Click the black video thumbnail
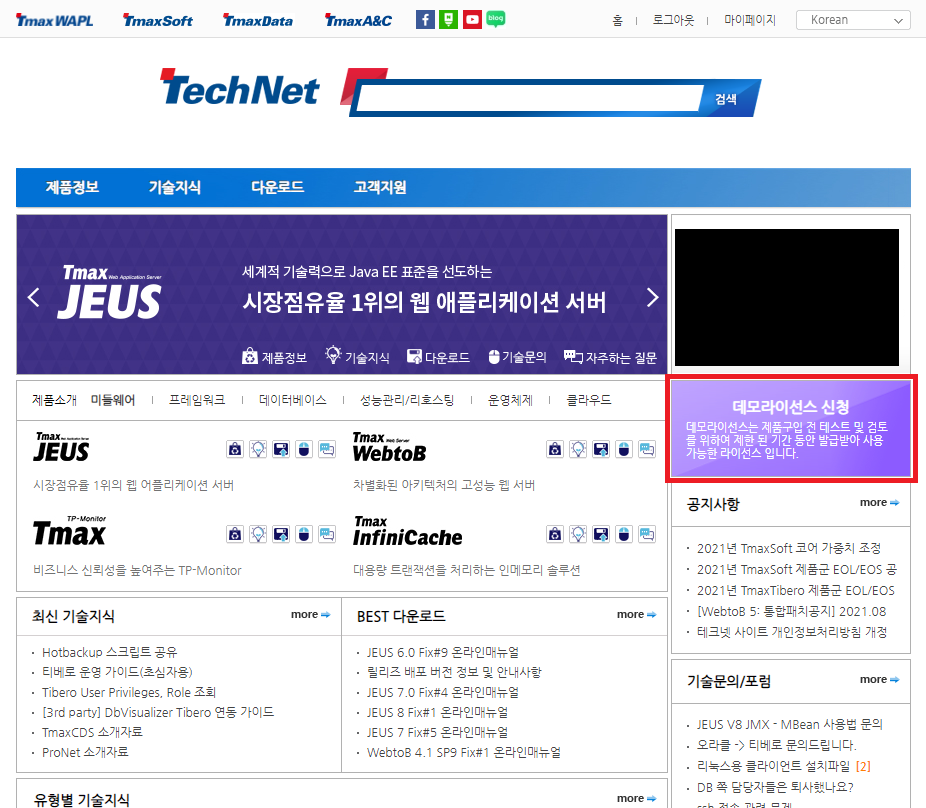The height and width of the screenshot is (808, 926). tap(787, 297)
